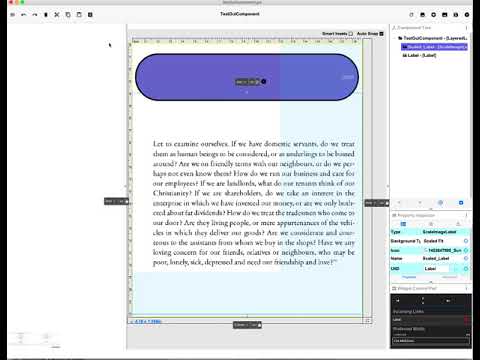Screen dimensions: 480x360
Task: Click the right icon in the Widget Control Pad
Action: click(x=448, y=301)
